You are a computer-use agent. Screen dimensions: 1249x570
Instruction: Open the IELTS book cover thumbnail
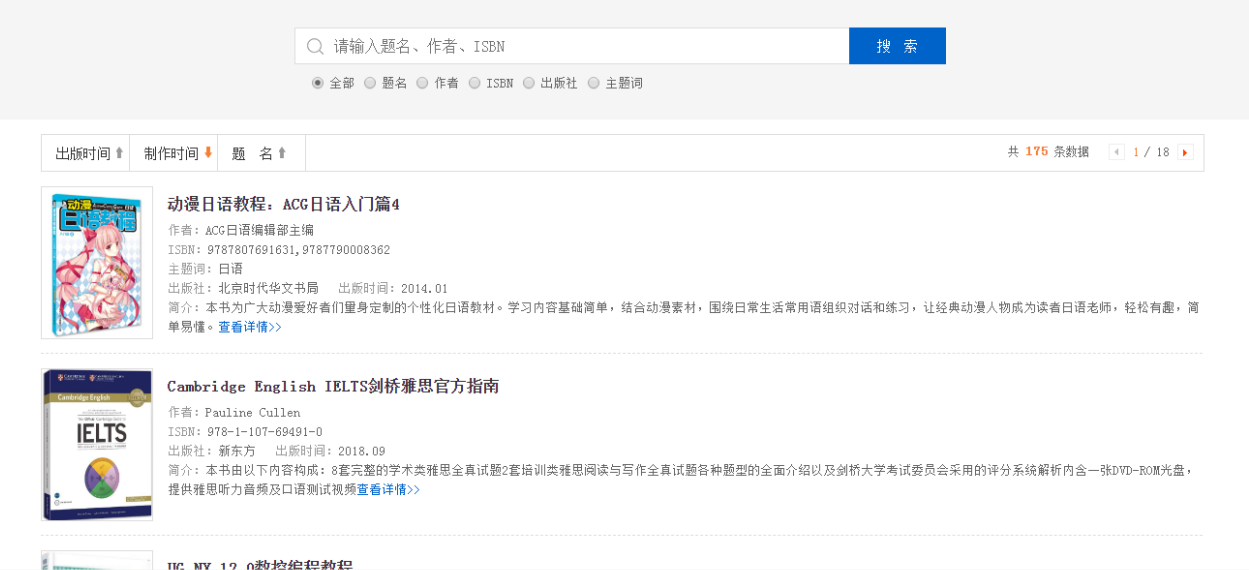(97, 444)
